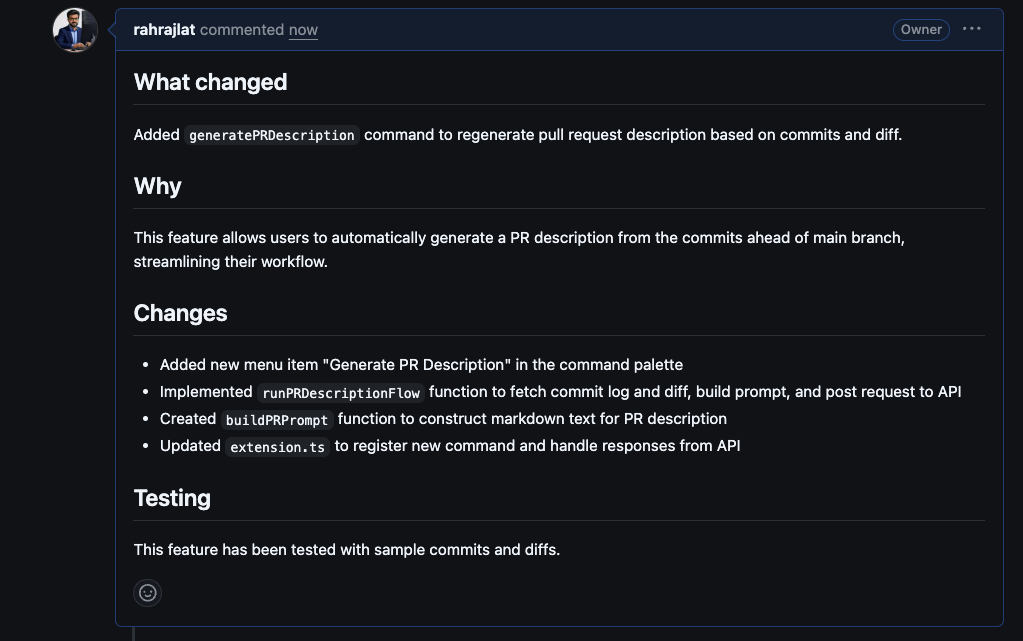The width and height of the screenshot is (1023, 641).
Task: Click the Generate PR Description bullet item
Action: point(420,364)
